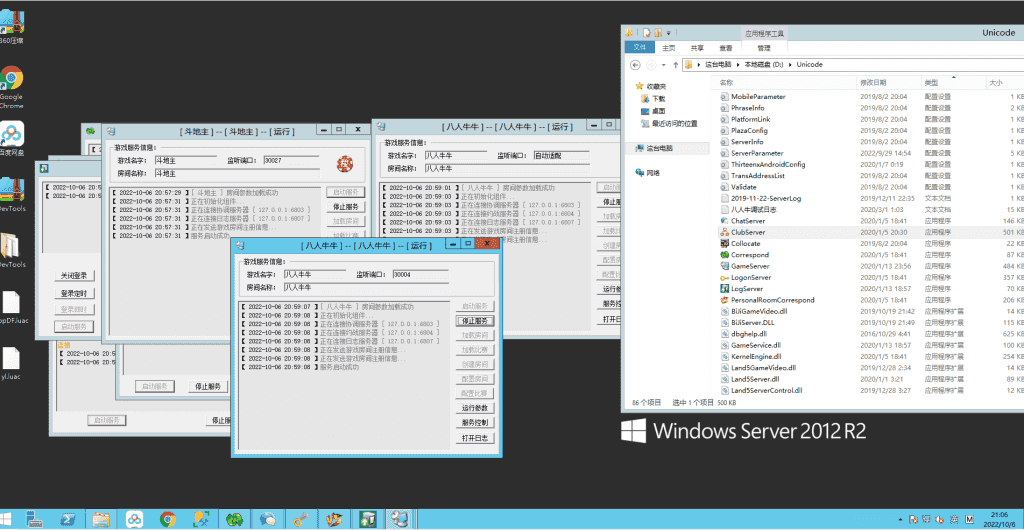Switch to the 查看 ribbon tab

pyautogui.click(x=726, y=48)
